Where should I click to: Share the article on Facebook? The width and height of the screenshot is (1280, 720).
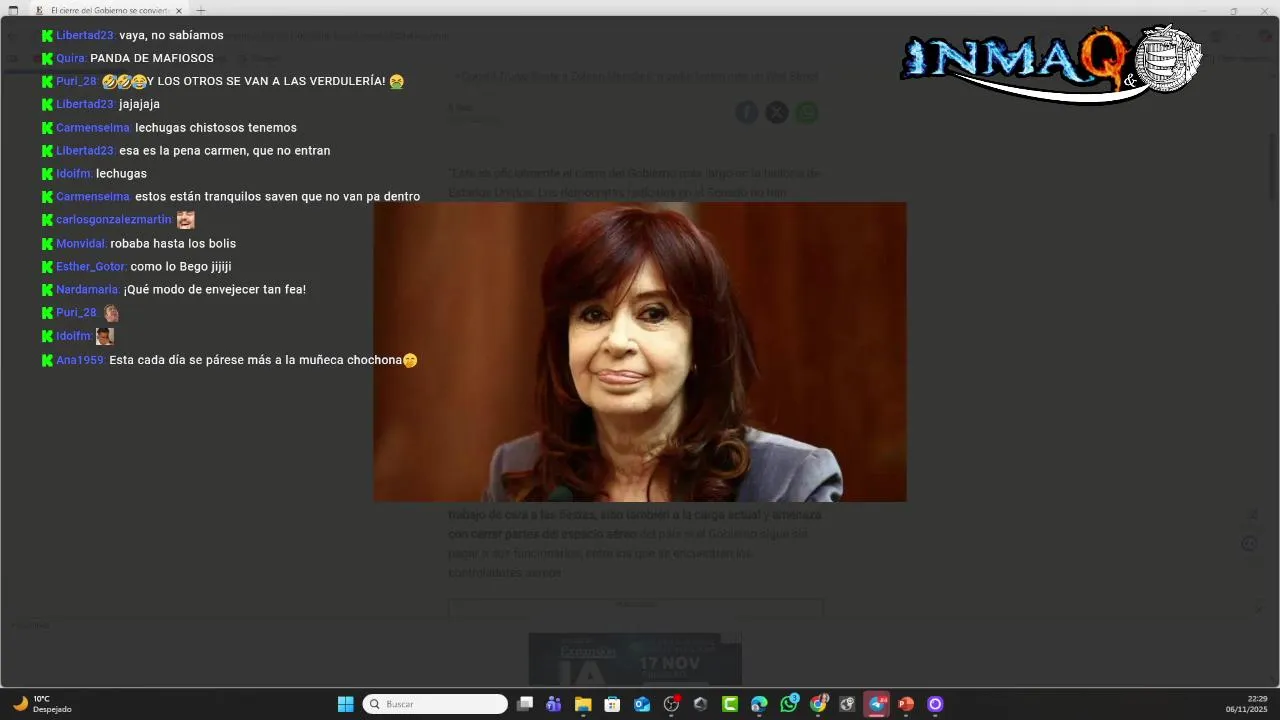(x=747, y=113)
